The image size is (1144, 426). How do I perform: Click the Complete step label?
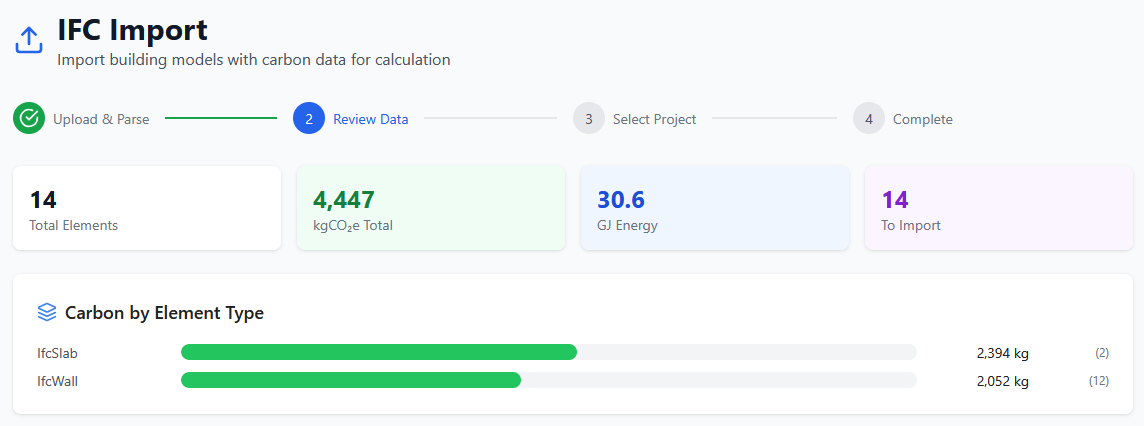tap(922, 119)
